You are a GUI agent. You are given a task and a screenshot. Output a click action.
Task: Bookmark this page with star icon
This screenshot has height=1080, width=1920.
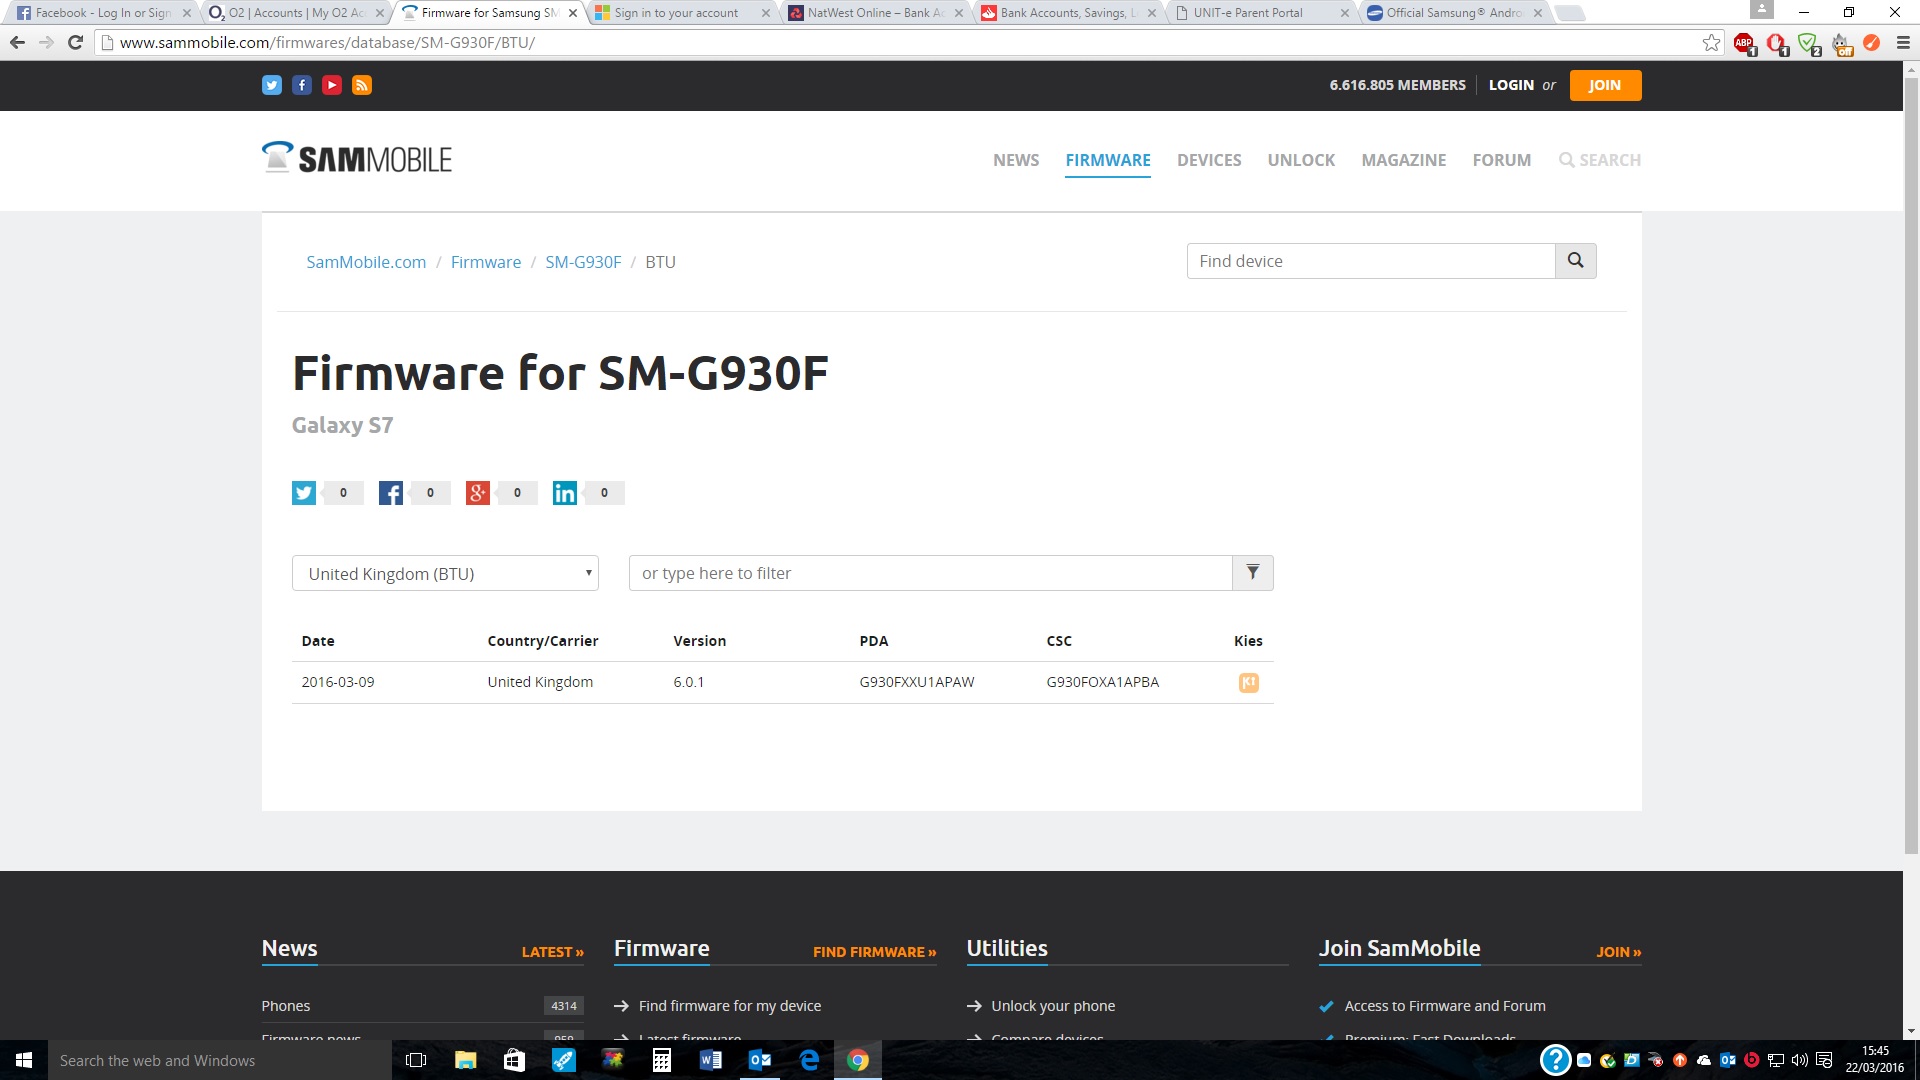(1712, 43)
